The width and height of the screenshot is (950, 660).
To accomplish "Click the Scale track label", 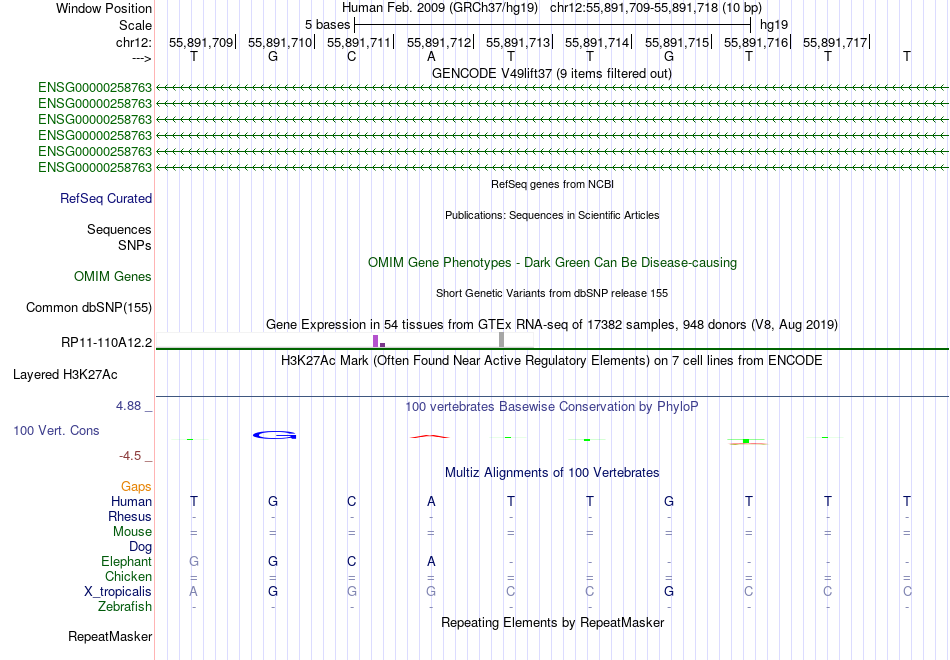I will point(135,25).
